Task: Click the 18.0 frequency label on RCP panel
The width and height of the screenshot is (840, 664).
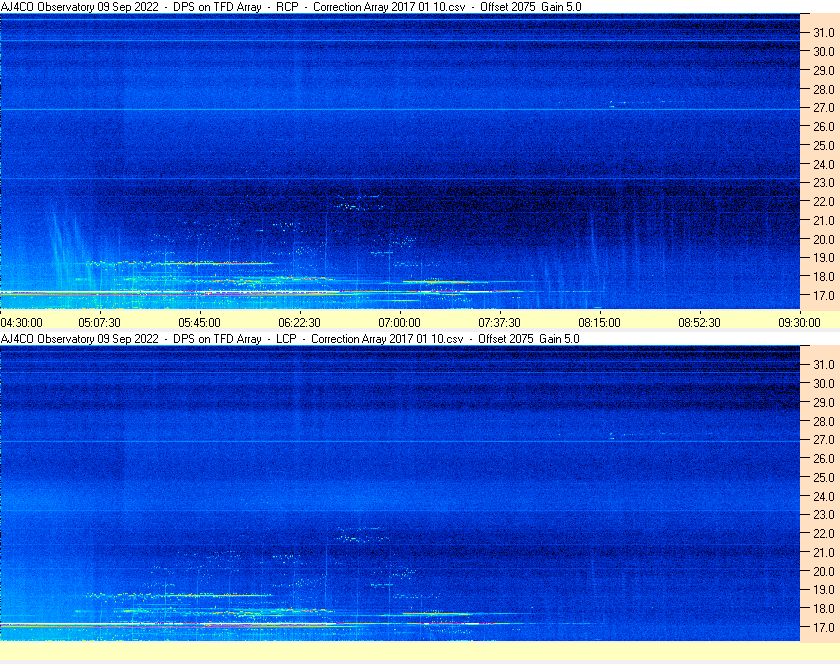Action: (x=824, y=277)
